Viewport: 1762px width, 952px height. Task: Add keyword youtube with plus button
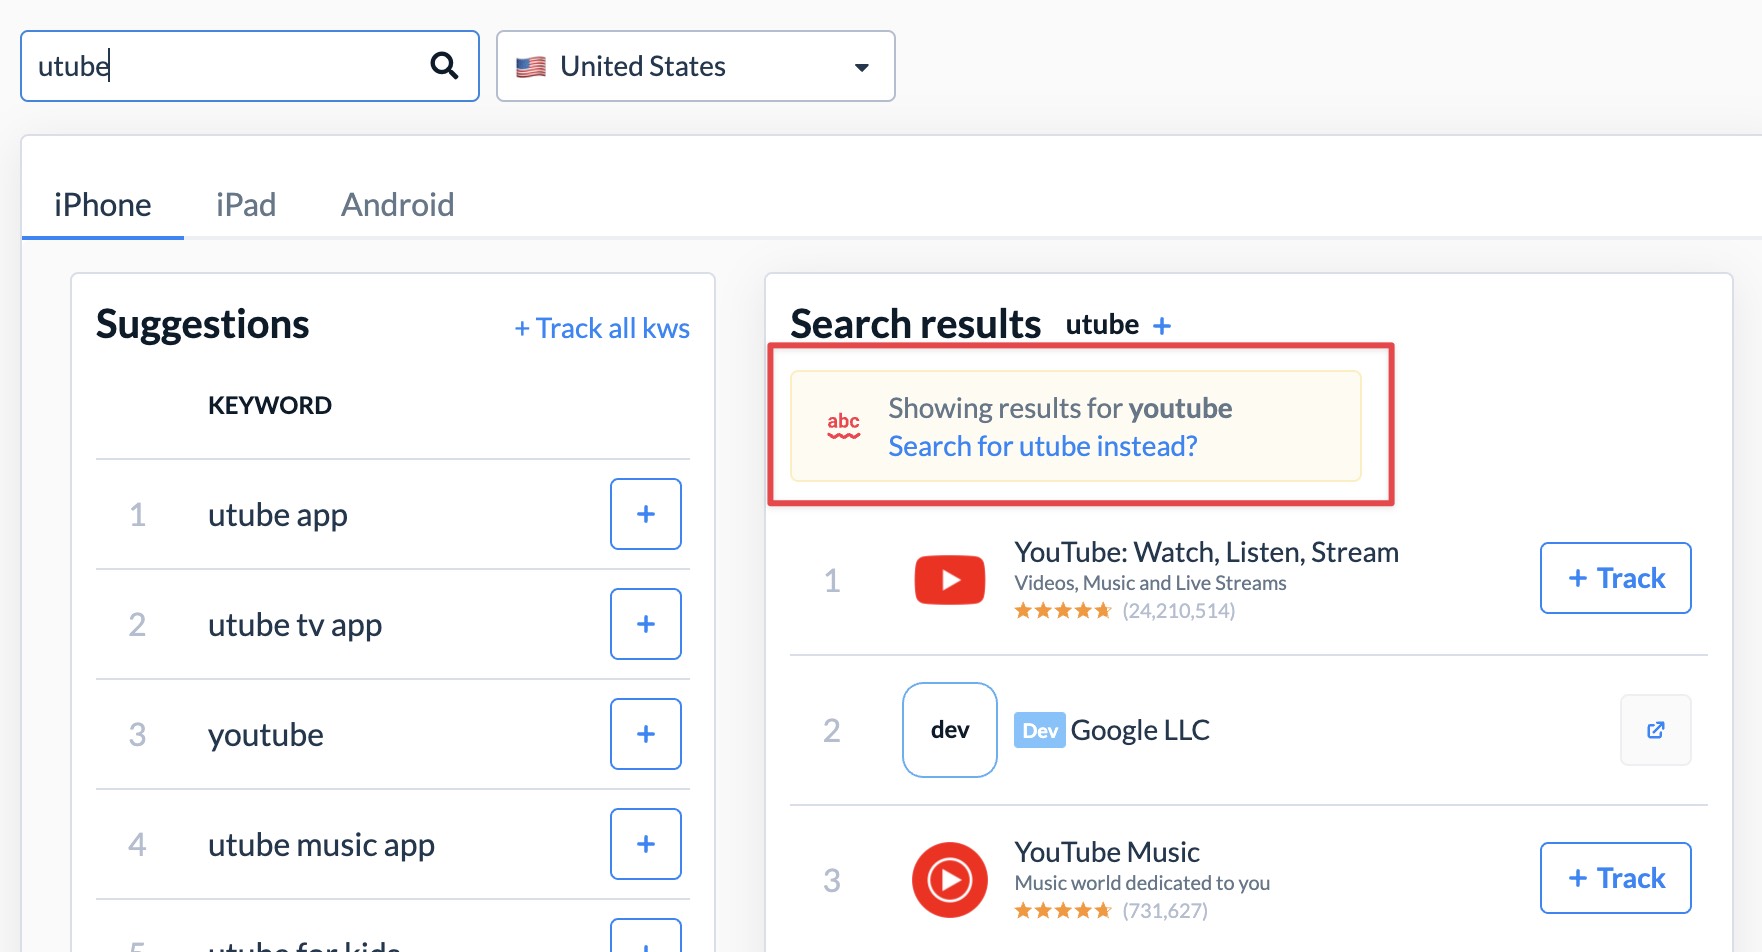coord(646,734)
